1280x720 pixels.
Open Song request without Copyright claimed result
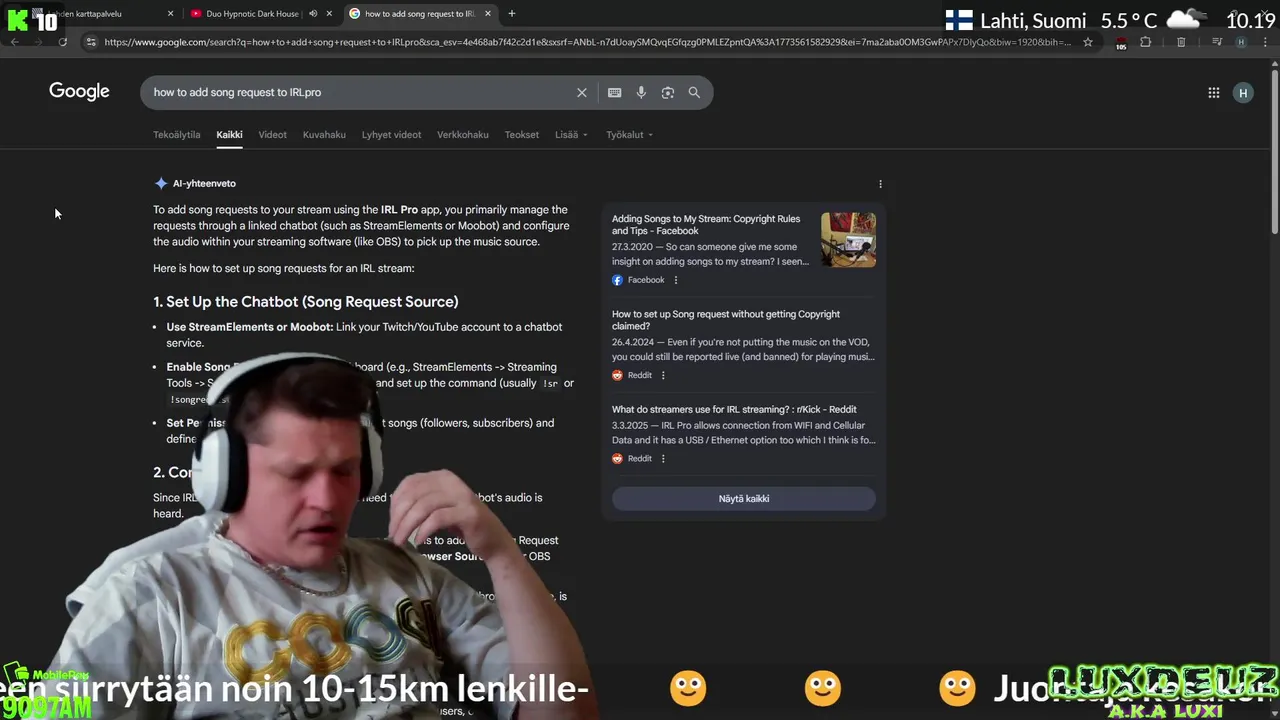click(x=726, y=320)
